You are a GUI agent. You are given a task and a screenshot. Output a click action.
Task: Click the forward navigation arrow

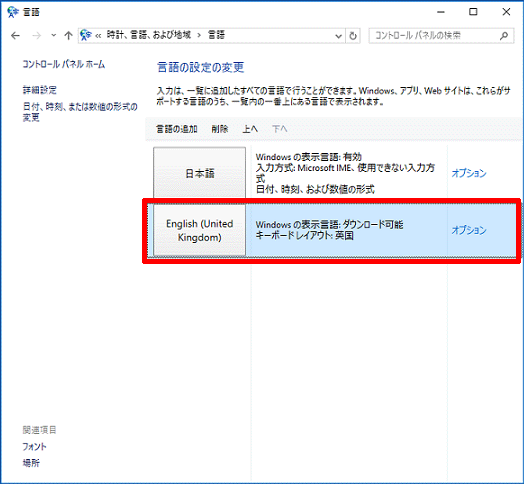[36, 35]
